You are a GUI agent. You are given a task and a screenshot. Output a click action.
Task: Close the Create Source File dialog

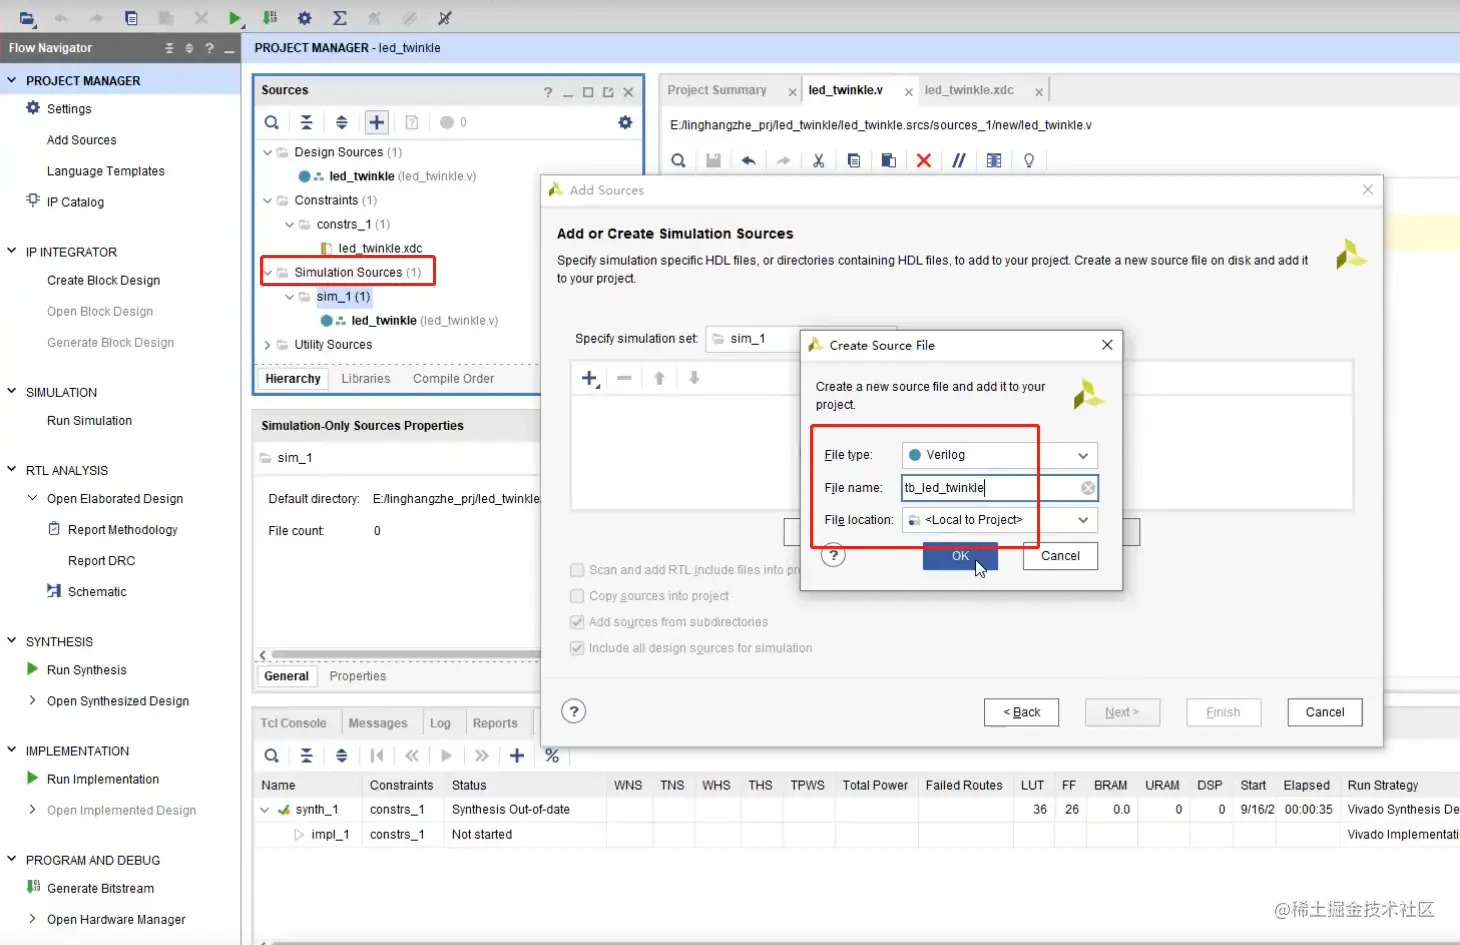[1107, 345]
